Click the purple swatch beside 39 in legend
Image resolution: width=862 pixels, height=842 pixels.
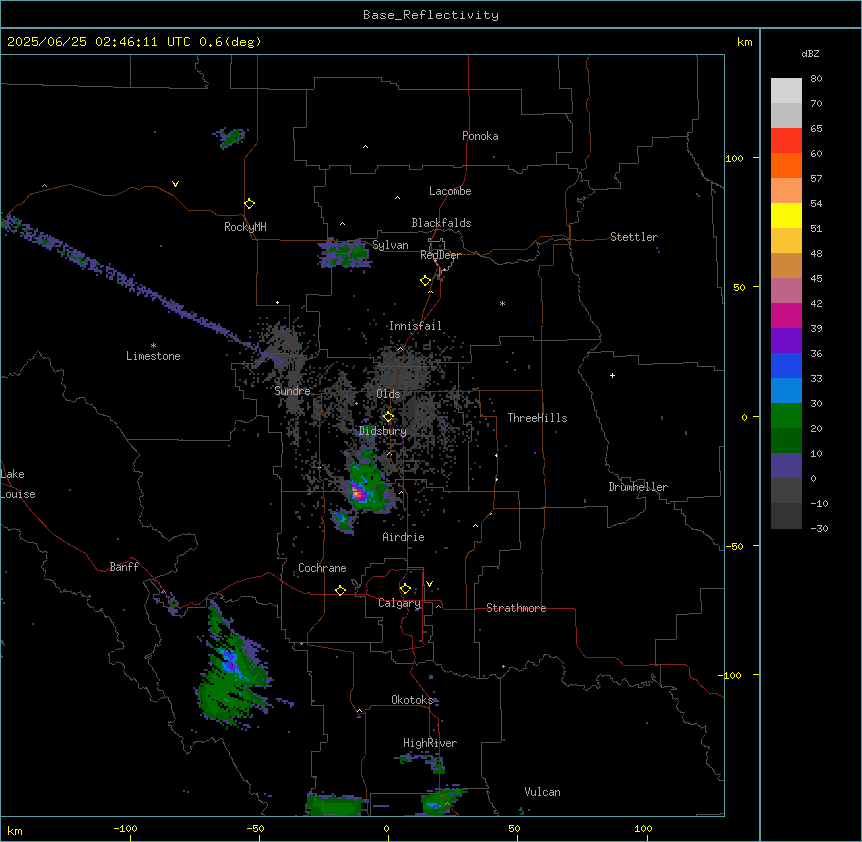click(x=786, y=340)
